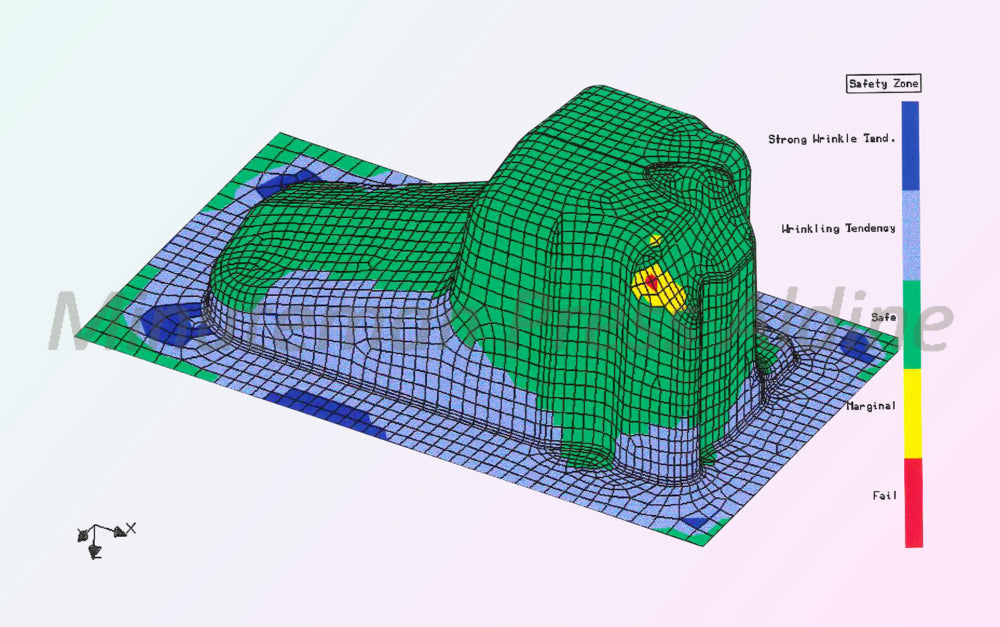The image size is (1000, 627).
Task: Select the Marginal legend label text
Action: coord(870,406)
